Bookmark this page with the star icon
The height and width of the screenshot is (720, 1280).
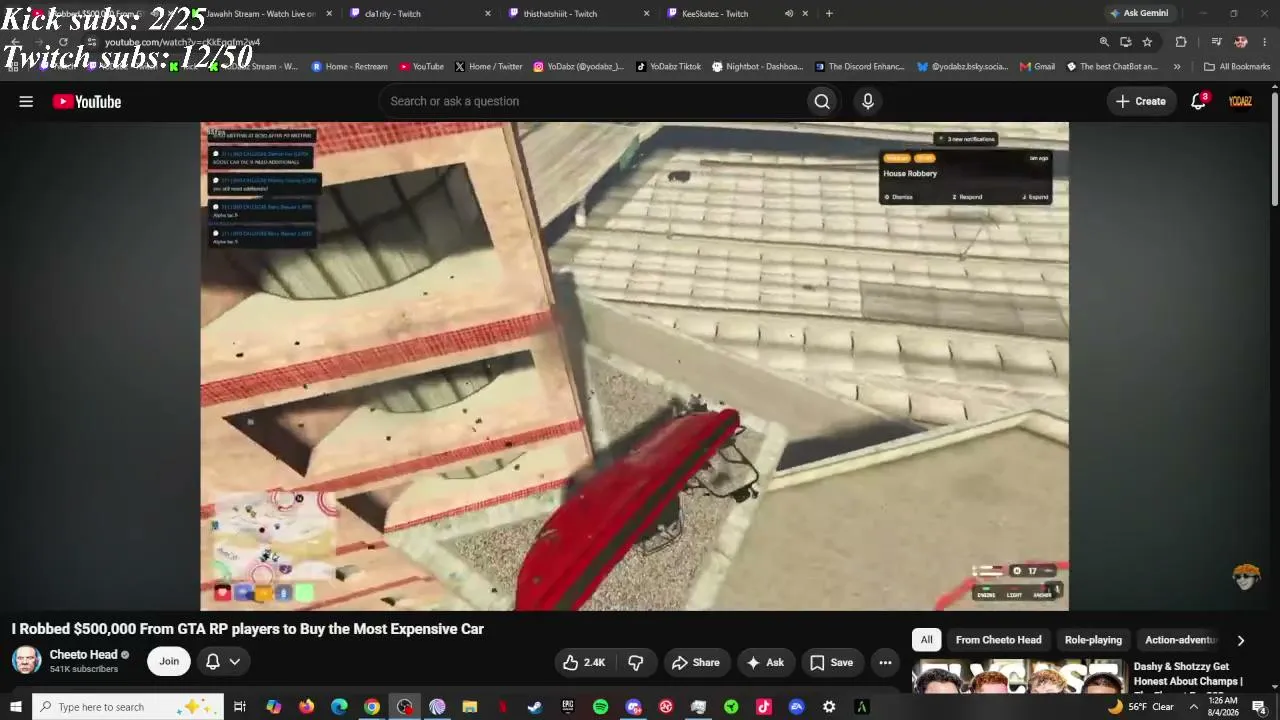(1147, 42)
